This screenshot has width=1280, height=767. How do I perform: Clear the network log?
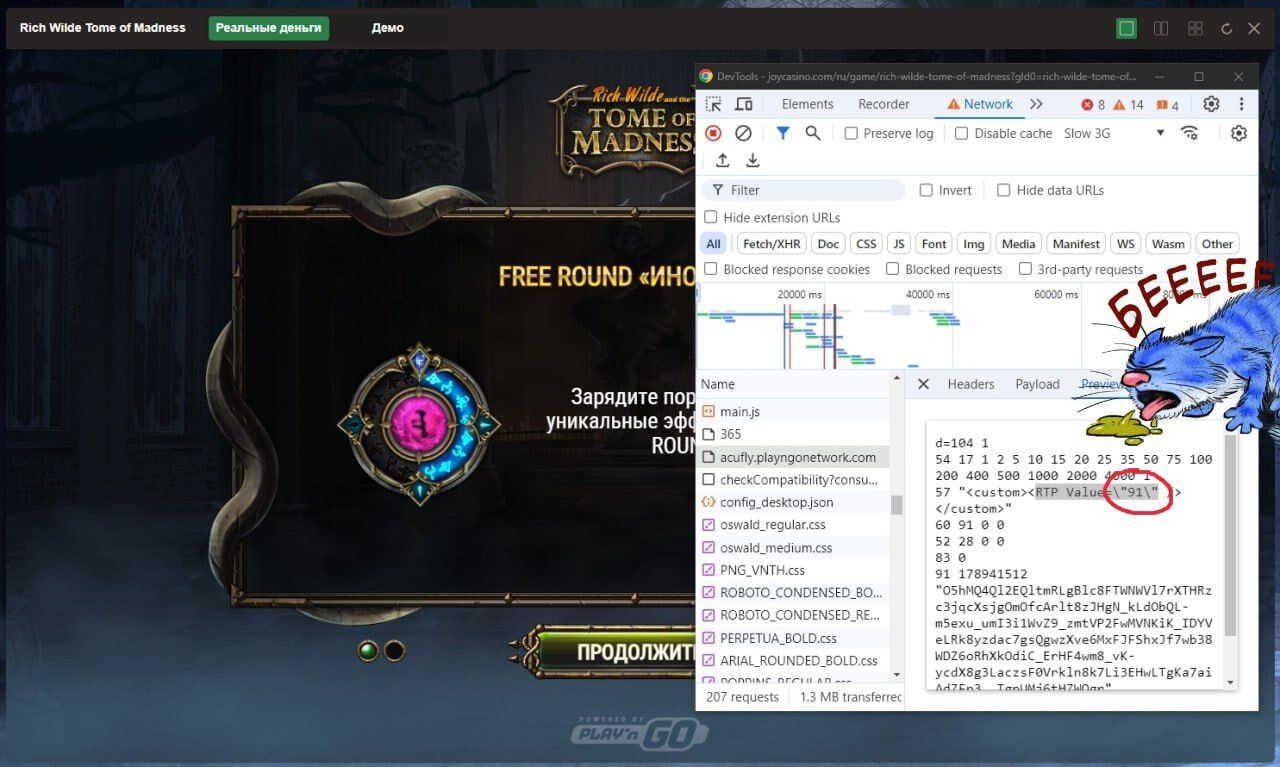click(743, 133)
